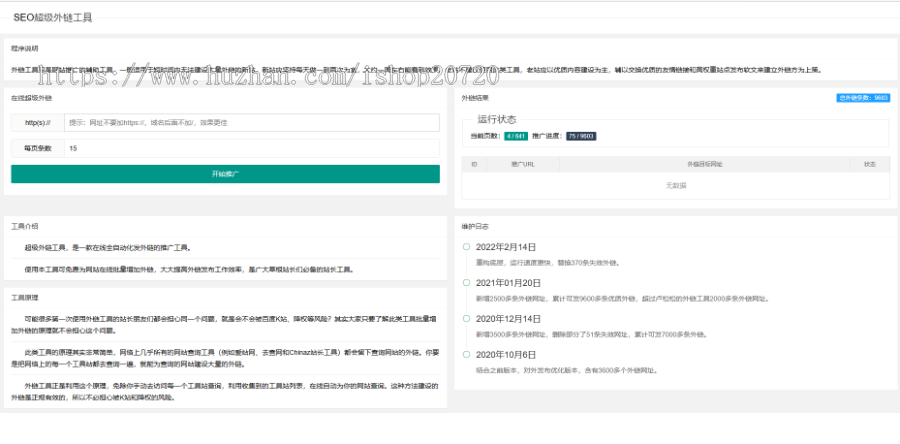Click the 开始推广 green button
Viewport: 900px width, 444px height.
[x=225, y=174]
